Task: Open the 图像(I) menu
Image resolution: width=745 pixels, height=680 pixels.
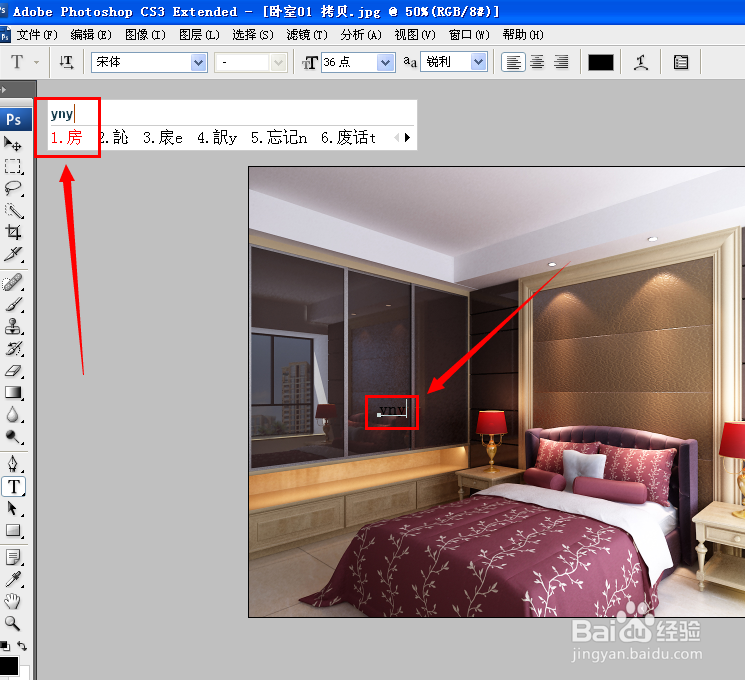Action: [x=145, y=35]
